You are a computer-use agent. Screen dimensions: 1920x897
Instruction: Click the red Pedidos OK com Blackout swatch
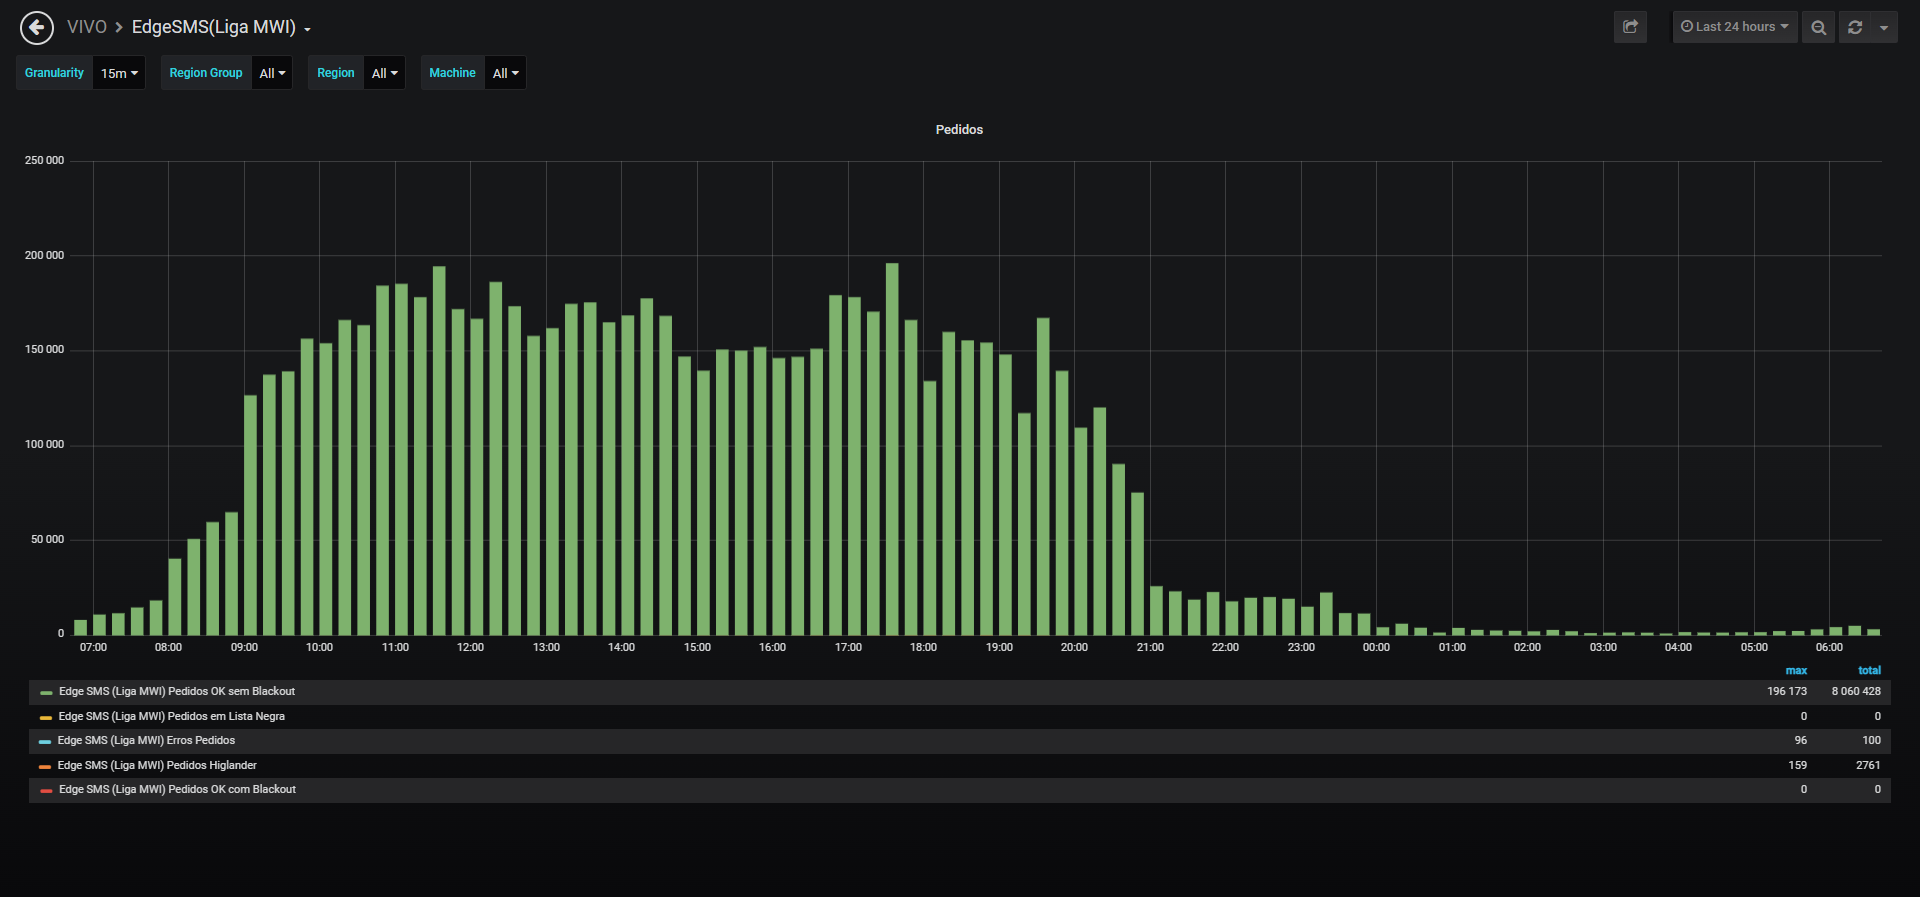(46, 790)
